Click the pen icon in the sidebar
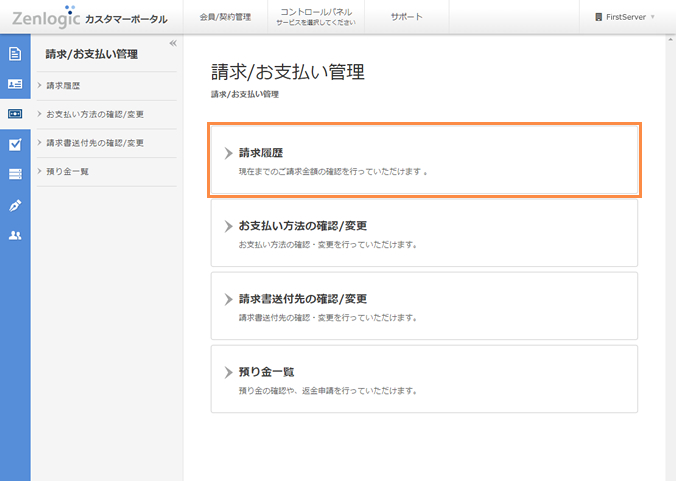Viewport: 676px width, 481px height. (15, 205)
